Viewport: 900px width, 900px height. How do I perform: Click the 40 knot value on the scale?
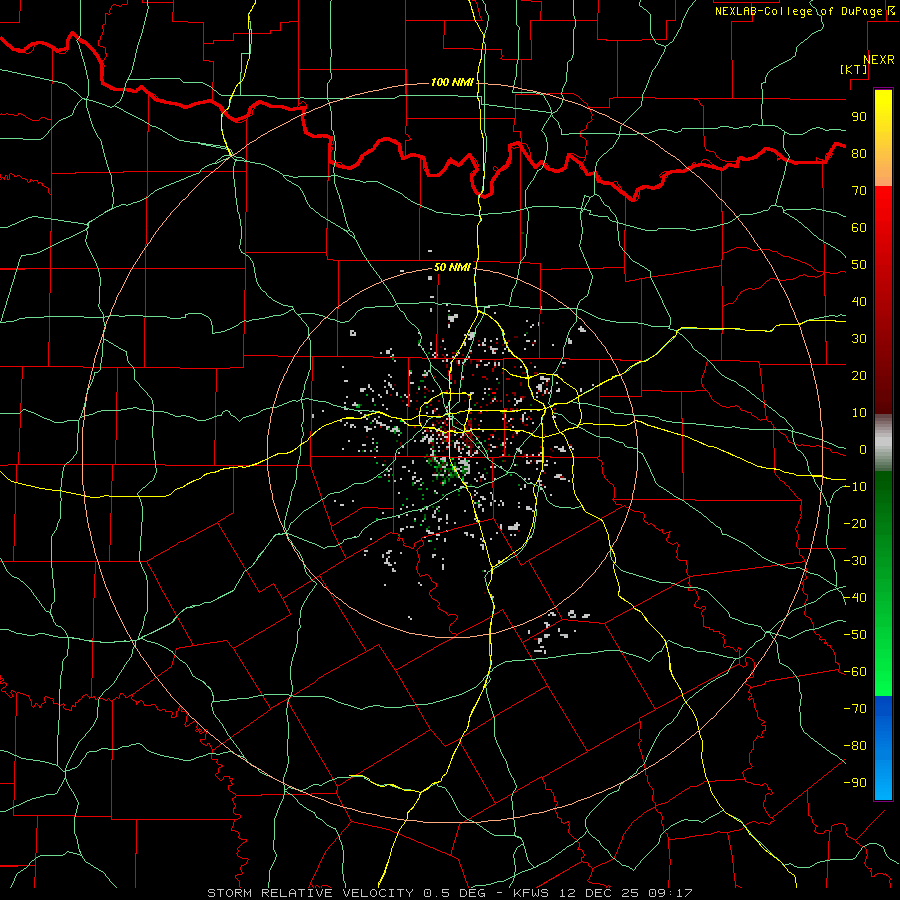(x=859, y=302)
